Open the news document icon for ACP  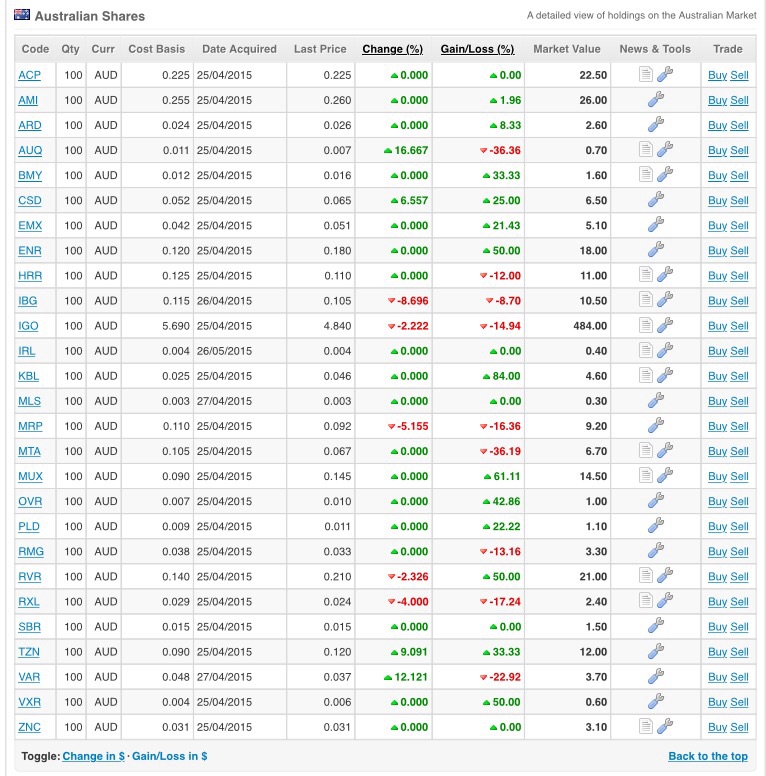[645, 74]
